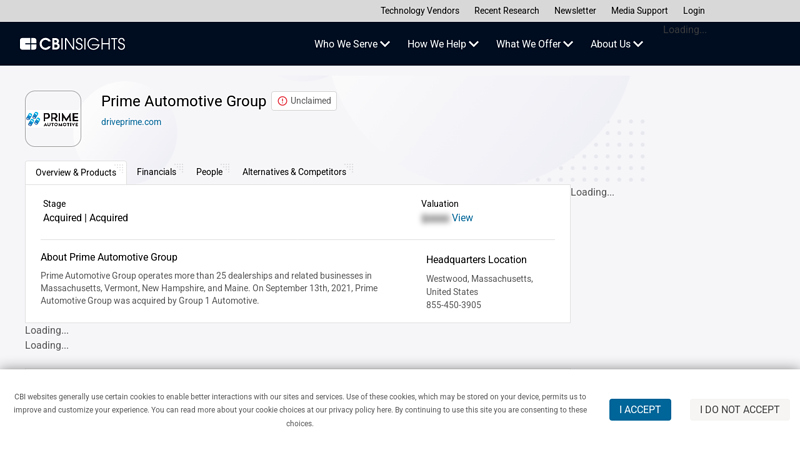Click the Valuation label

tap(439, 204)
